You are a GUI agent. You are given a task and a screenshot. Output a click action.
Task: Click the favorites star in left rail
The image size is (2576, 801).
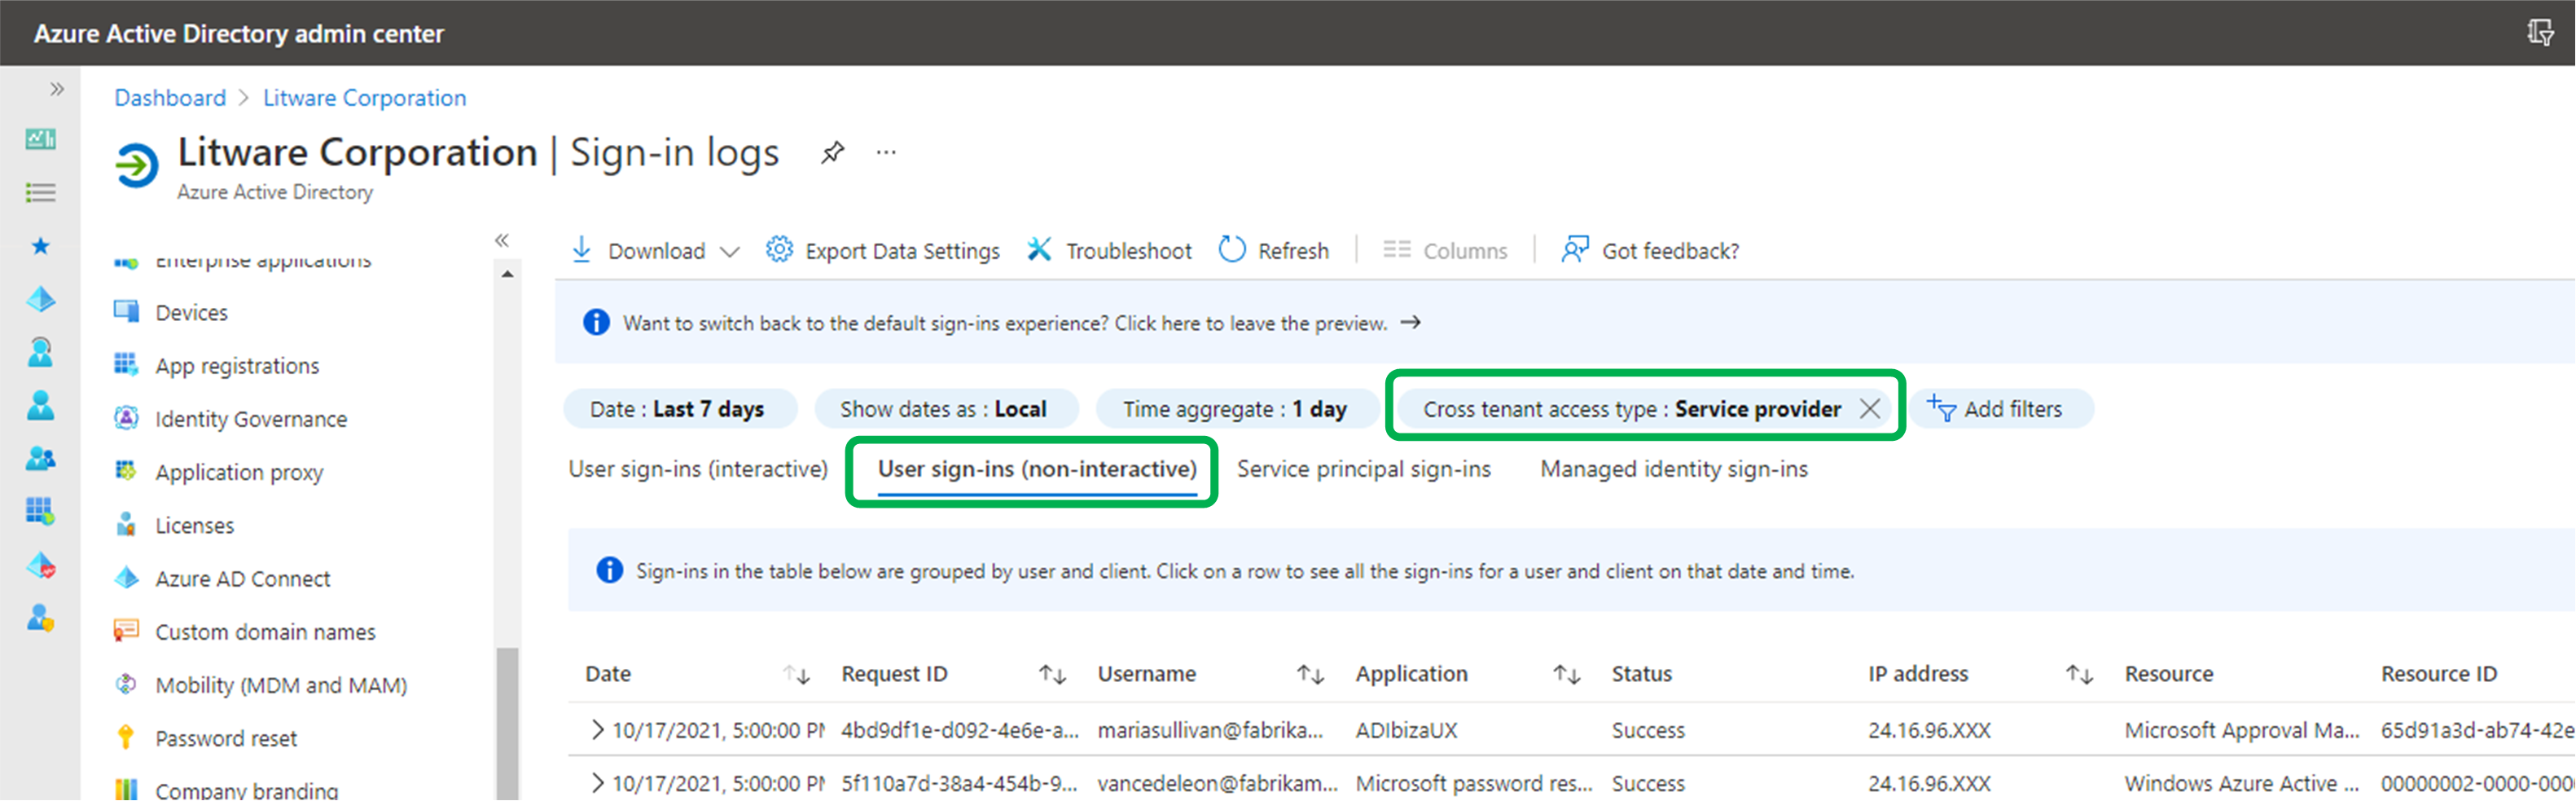pos(40,246)
